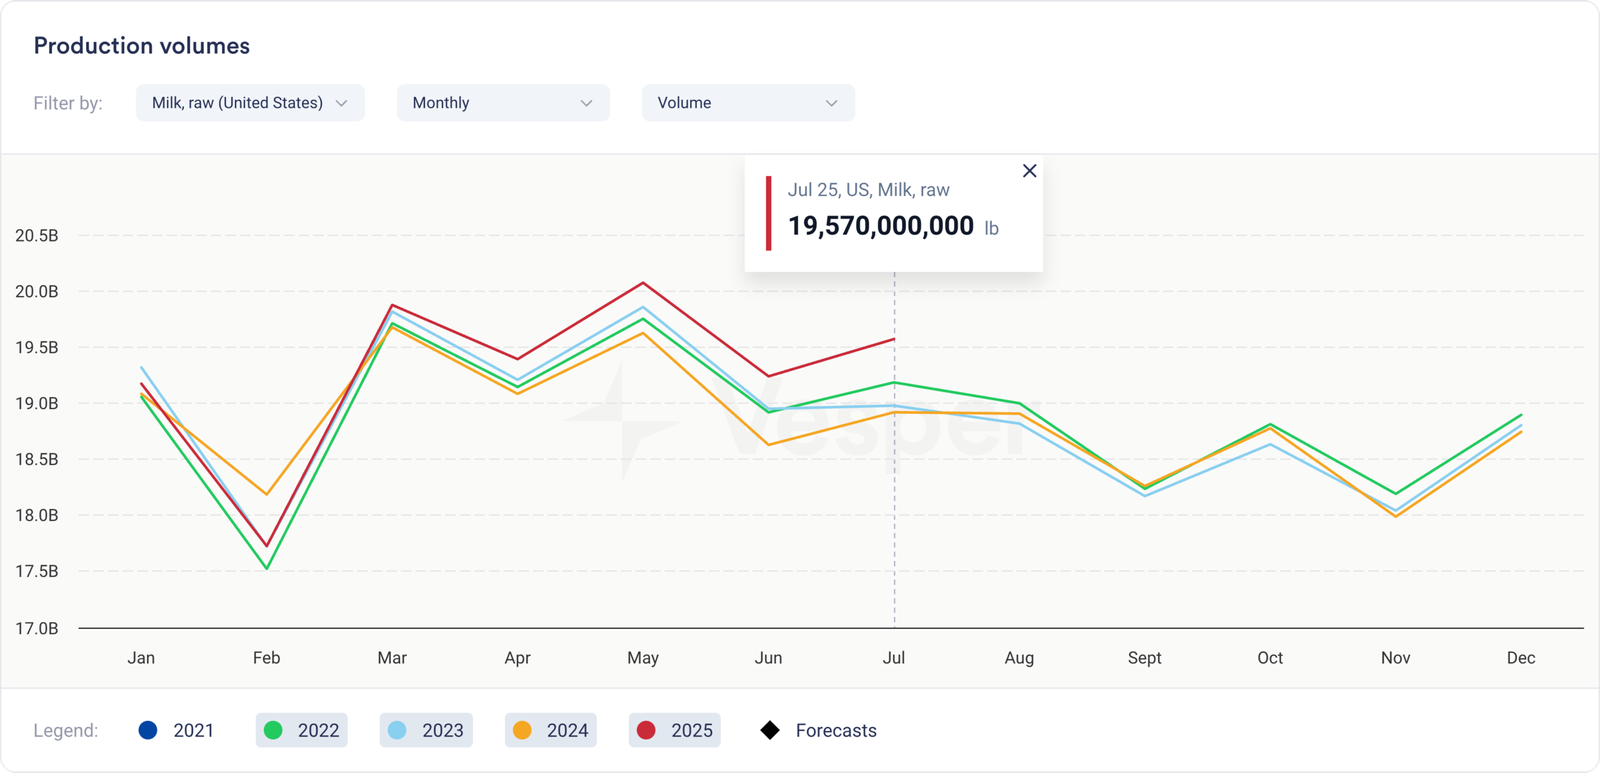Image resolution: width=1600 pixels, height=773 pixels.
Task: Toggle the 2022 legend series
Action: coord(302,730)
